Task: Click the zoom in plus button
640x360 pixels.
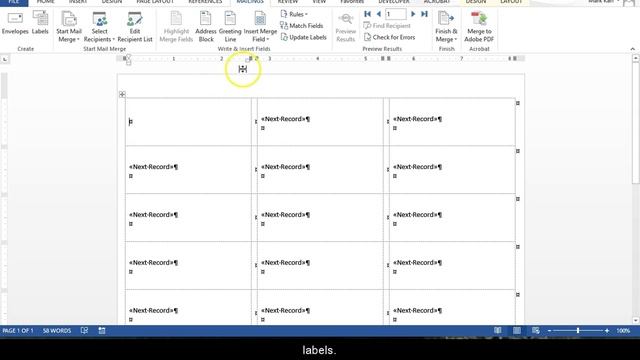Action: pyautogui.click(x=607, y=331)
